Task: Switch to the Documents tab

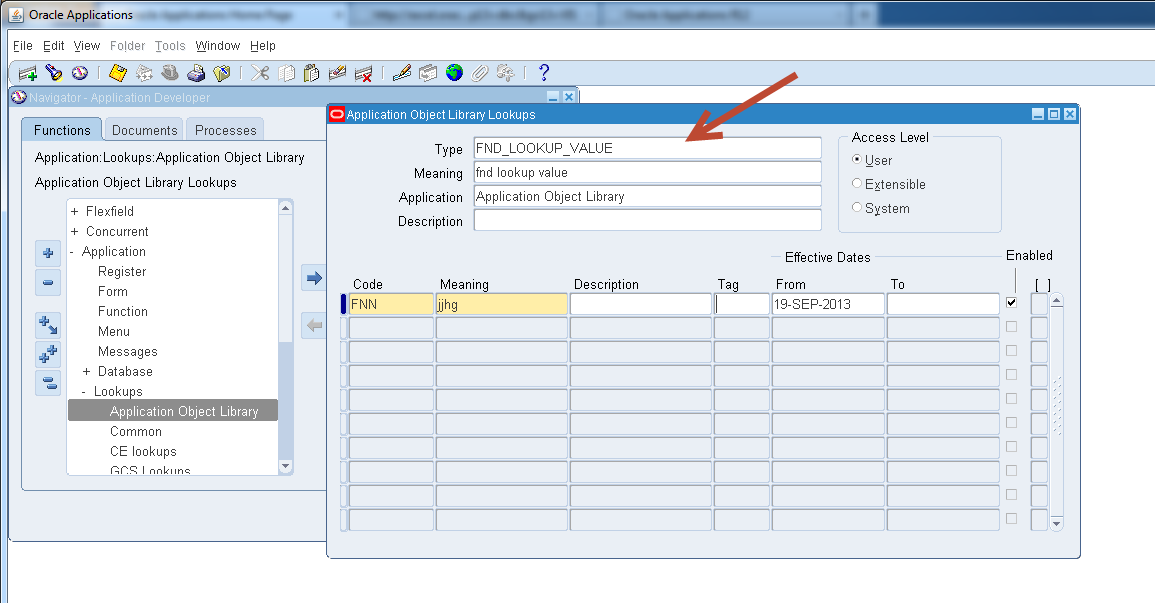Action: [x=144, y=130]
